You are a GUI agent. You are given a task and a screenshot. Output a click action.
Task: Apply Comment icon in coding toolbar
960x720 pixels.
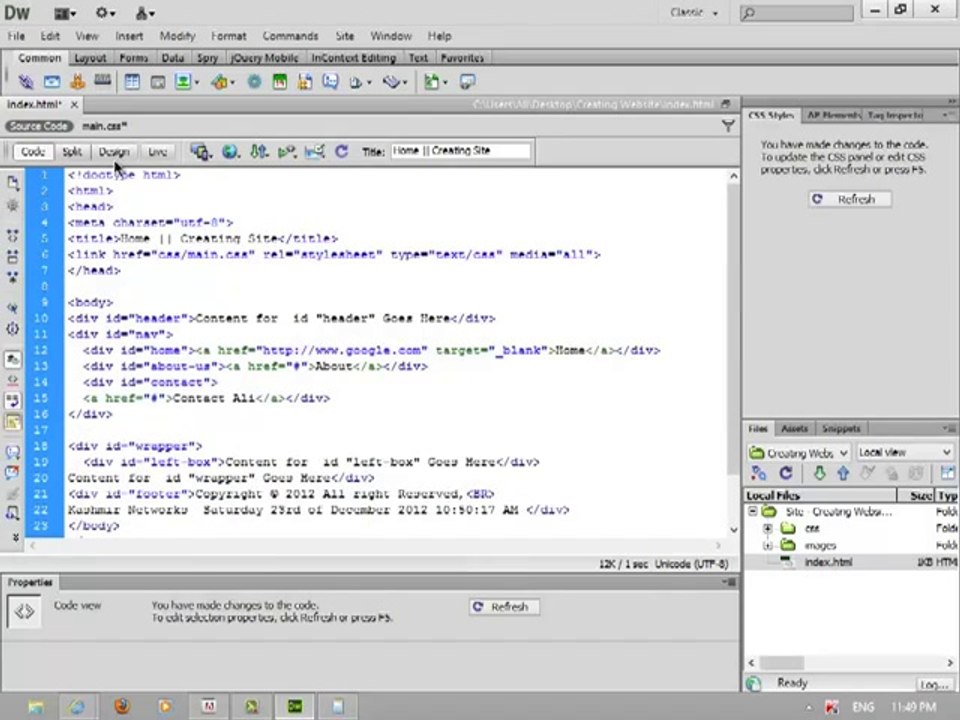13,452
